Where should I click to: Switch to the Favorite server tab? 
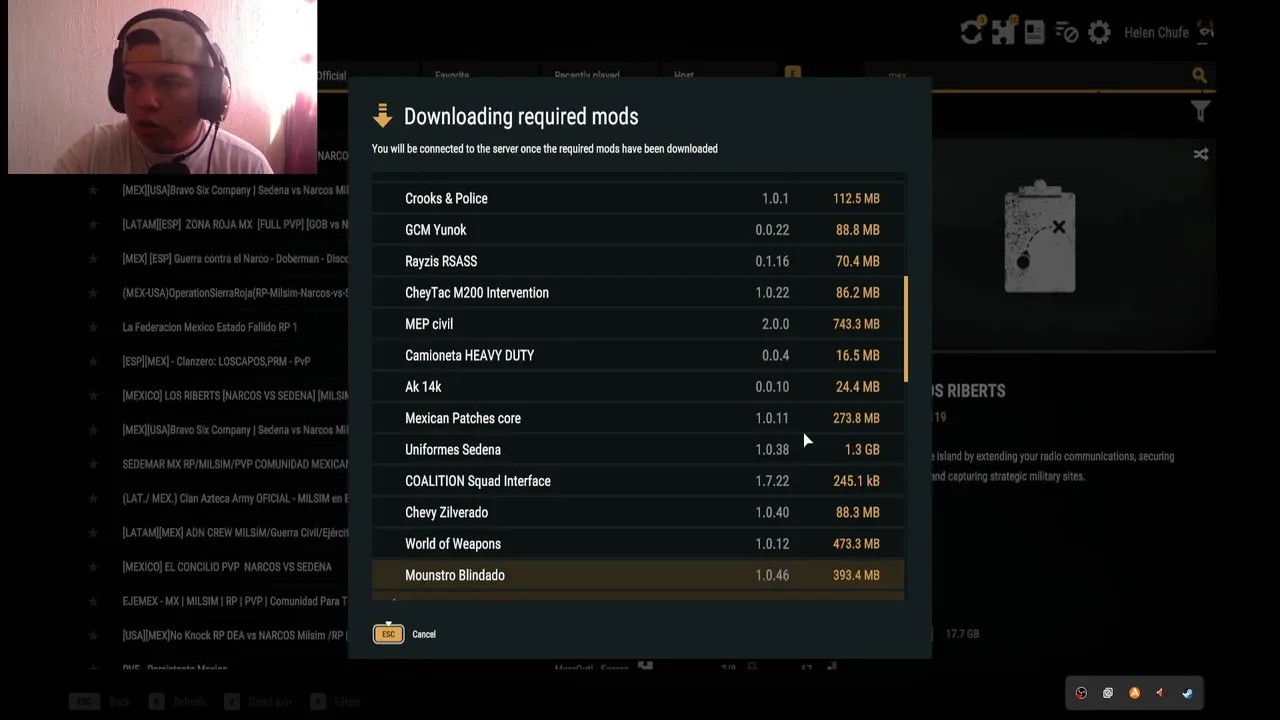[452, 75]
